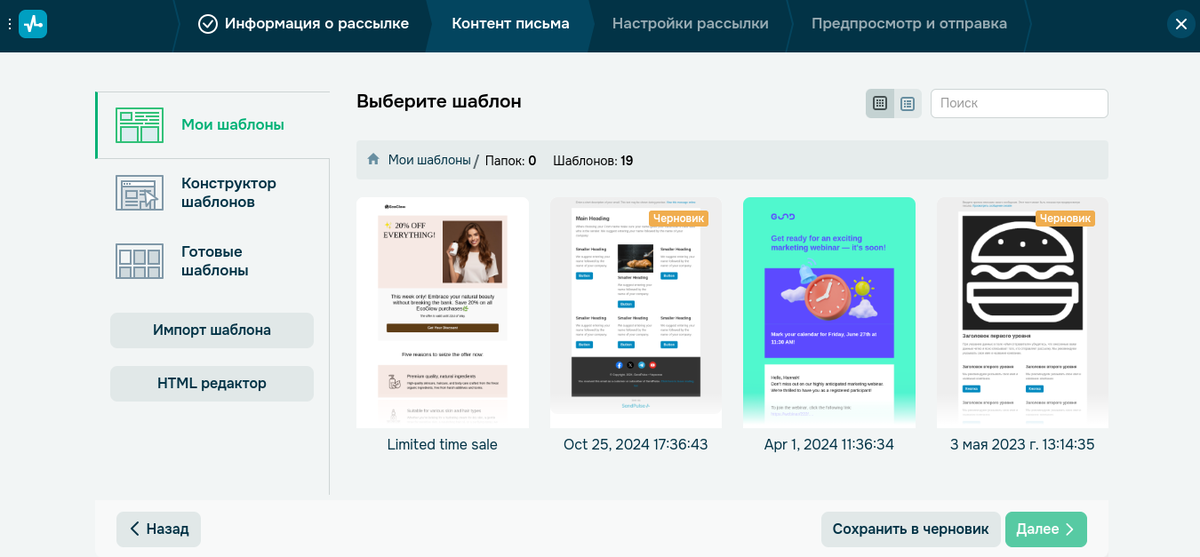Switch to grid view of templates

(880, 103)
